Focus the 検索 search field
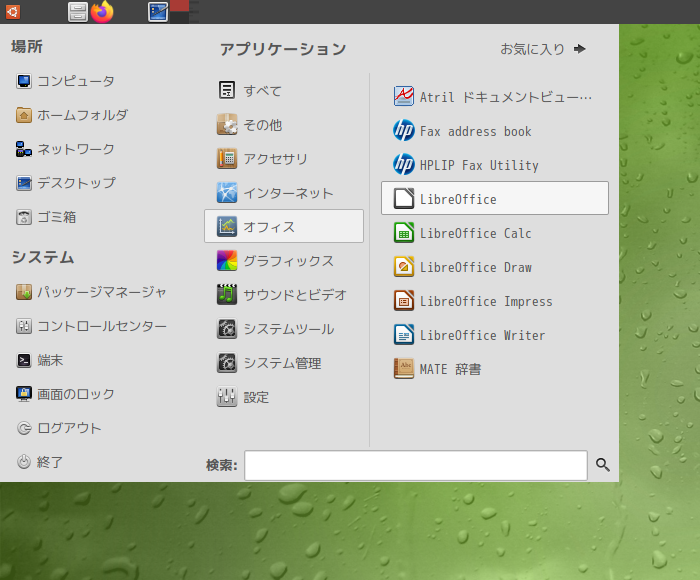This screenshot has height=580, width=700. coord(416,465)
